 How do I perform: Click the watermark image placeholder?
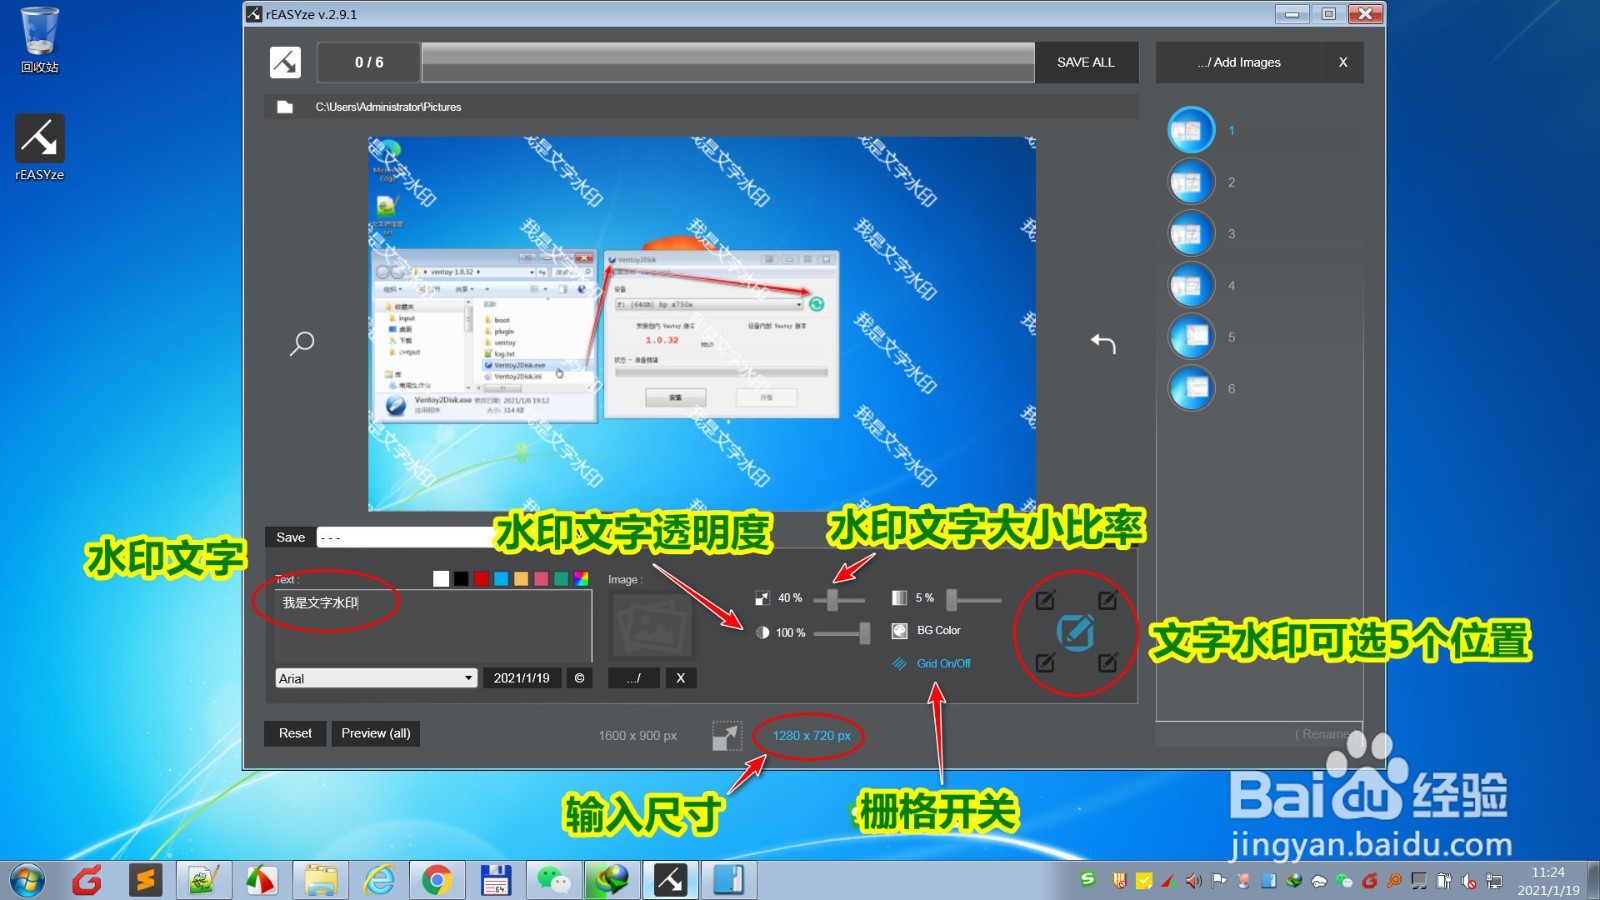click(x=652, y=626)
